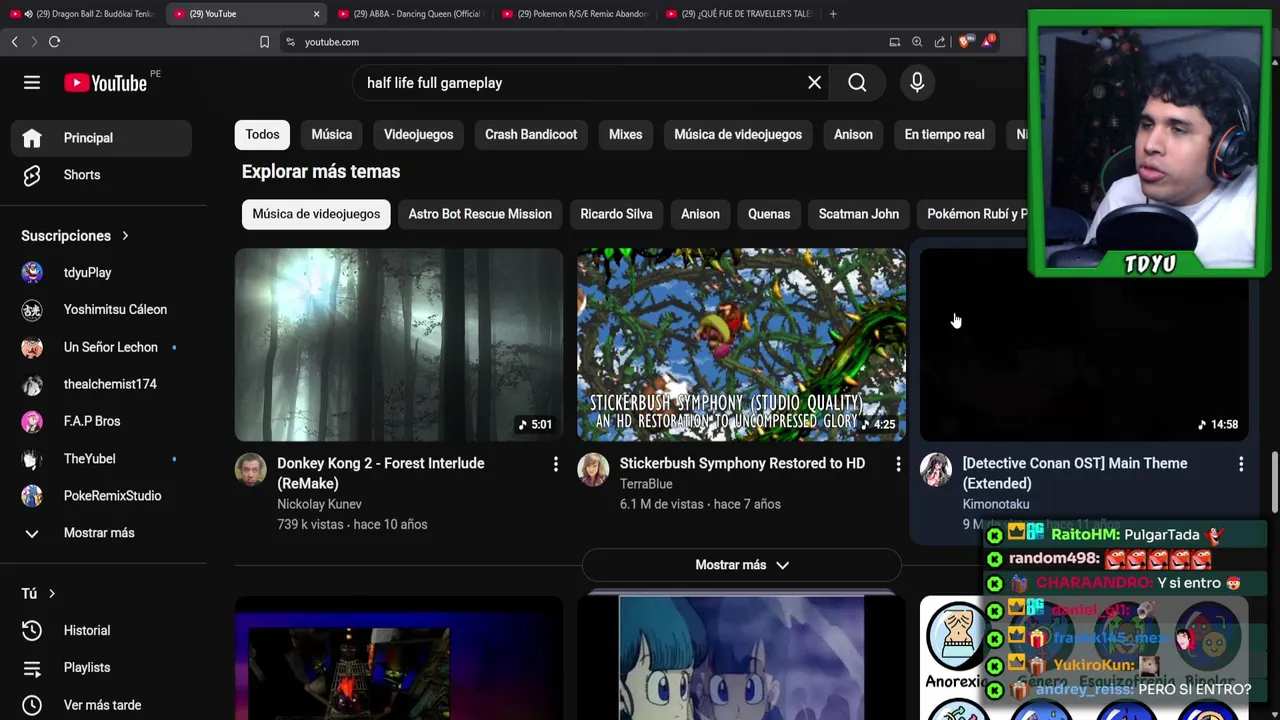Open video title Detective Conan OST Main Theme

coord(1075,474)
